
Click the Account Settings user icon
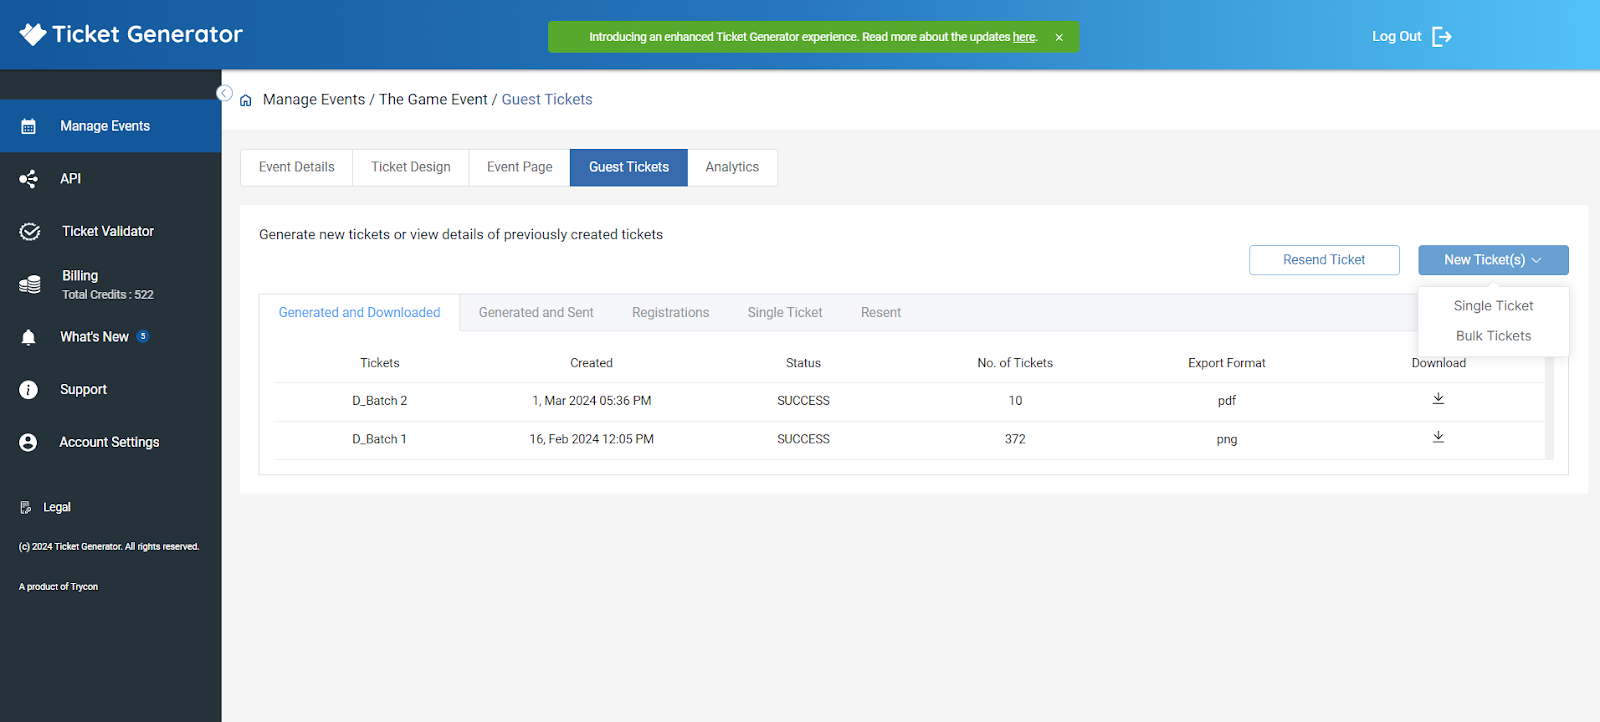[28, 442]
